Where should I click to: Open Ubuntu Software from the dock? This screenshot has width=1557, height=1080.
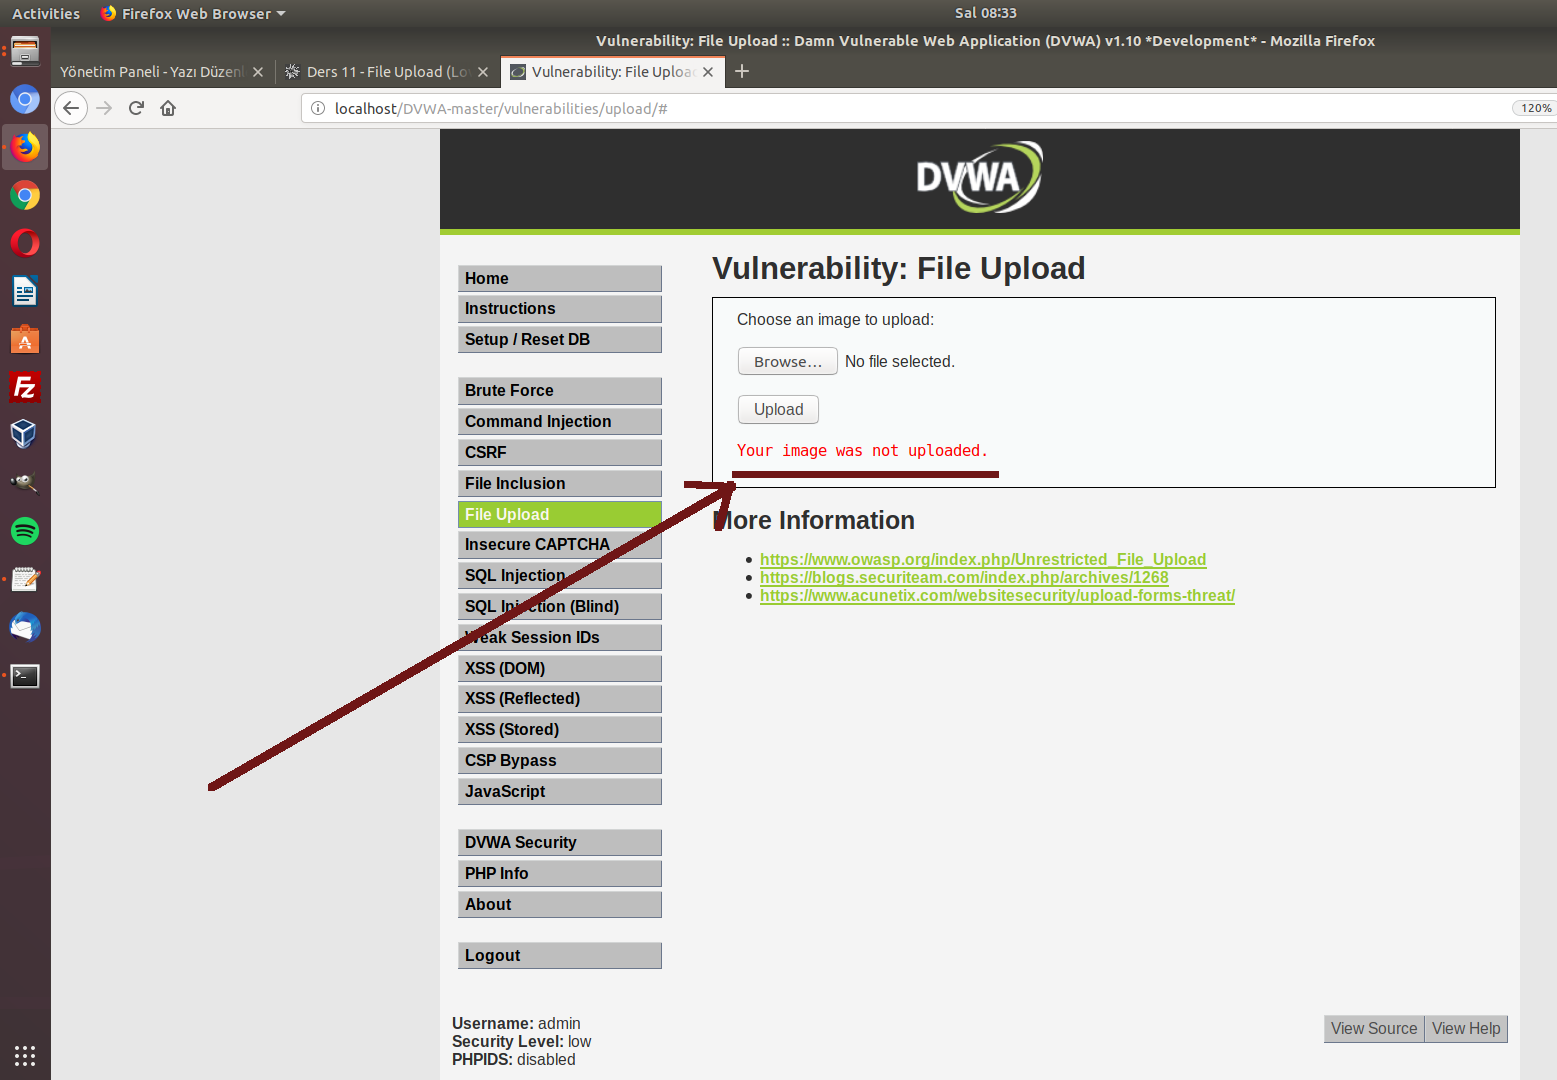pos(25,339)
